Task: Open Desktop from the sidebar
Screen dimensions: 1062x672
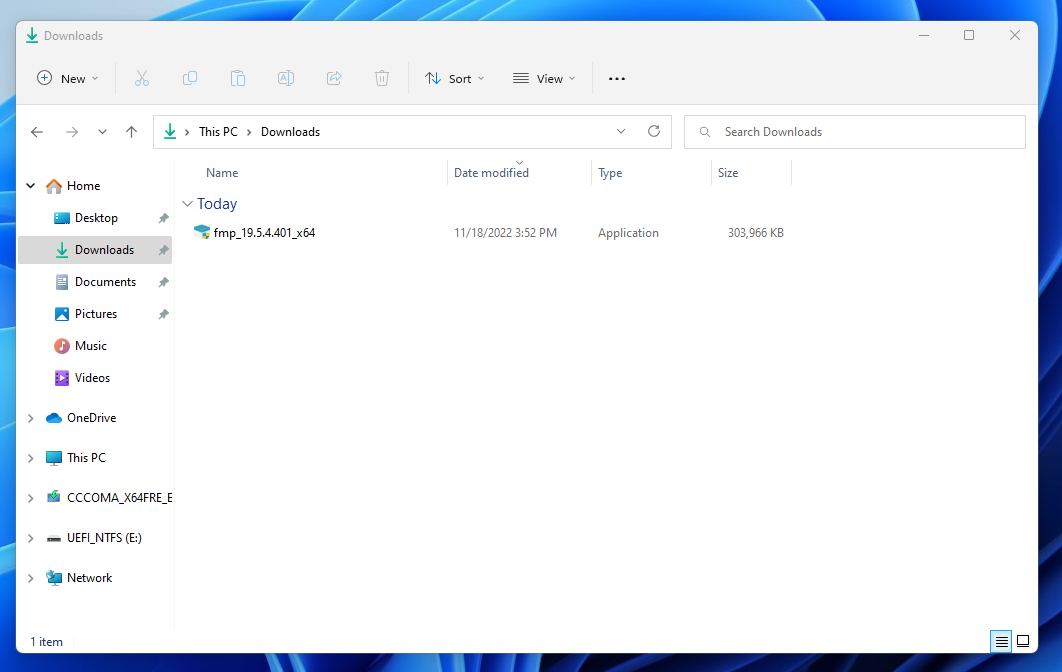Action: coord(96,217)
